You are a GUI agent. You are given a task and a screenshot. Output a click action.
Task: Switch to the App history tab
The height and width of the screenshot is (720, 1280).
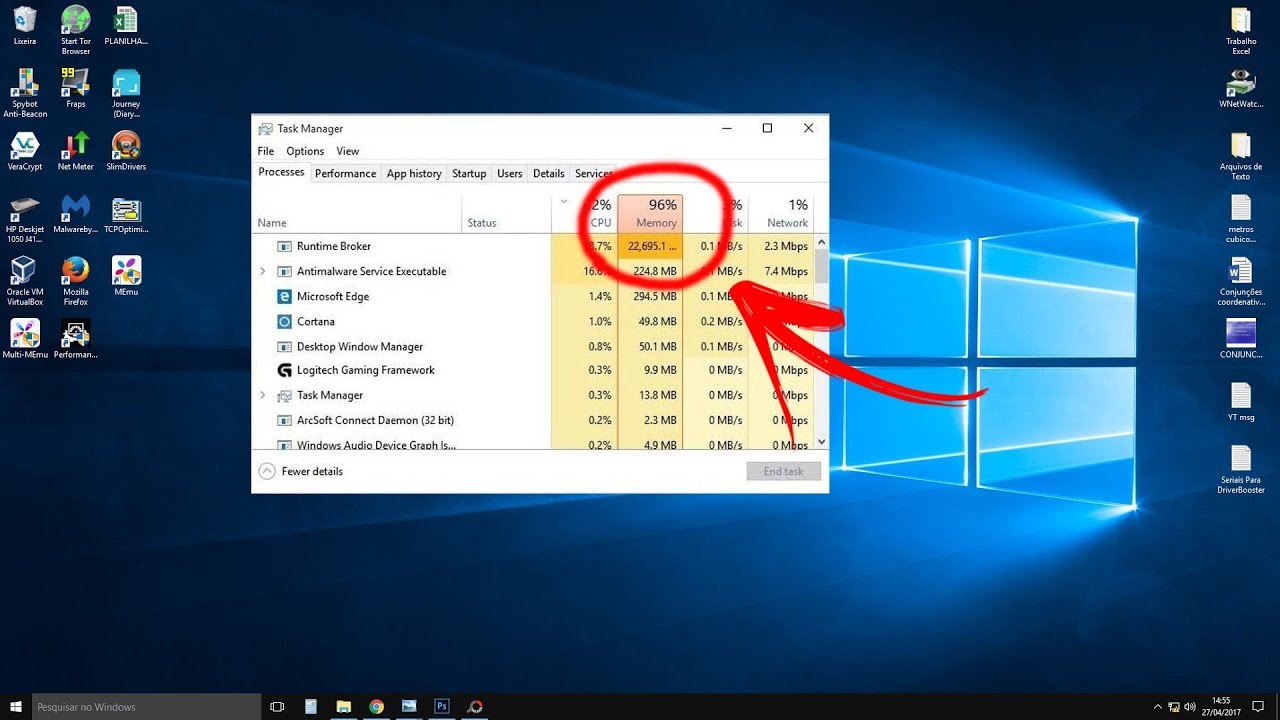[x=414, y=173]
